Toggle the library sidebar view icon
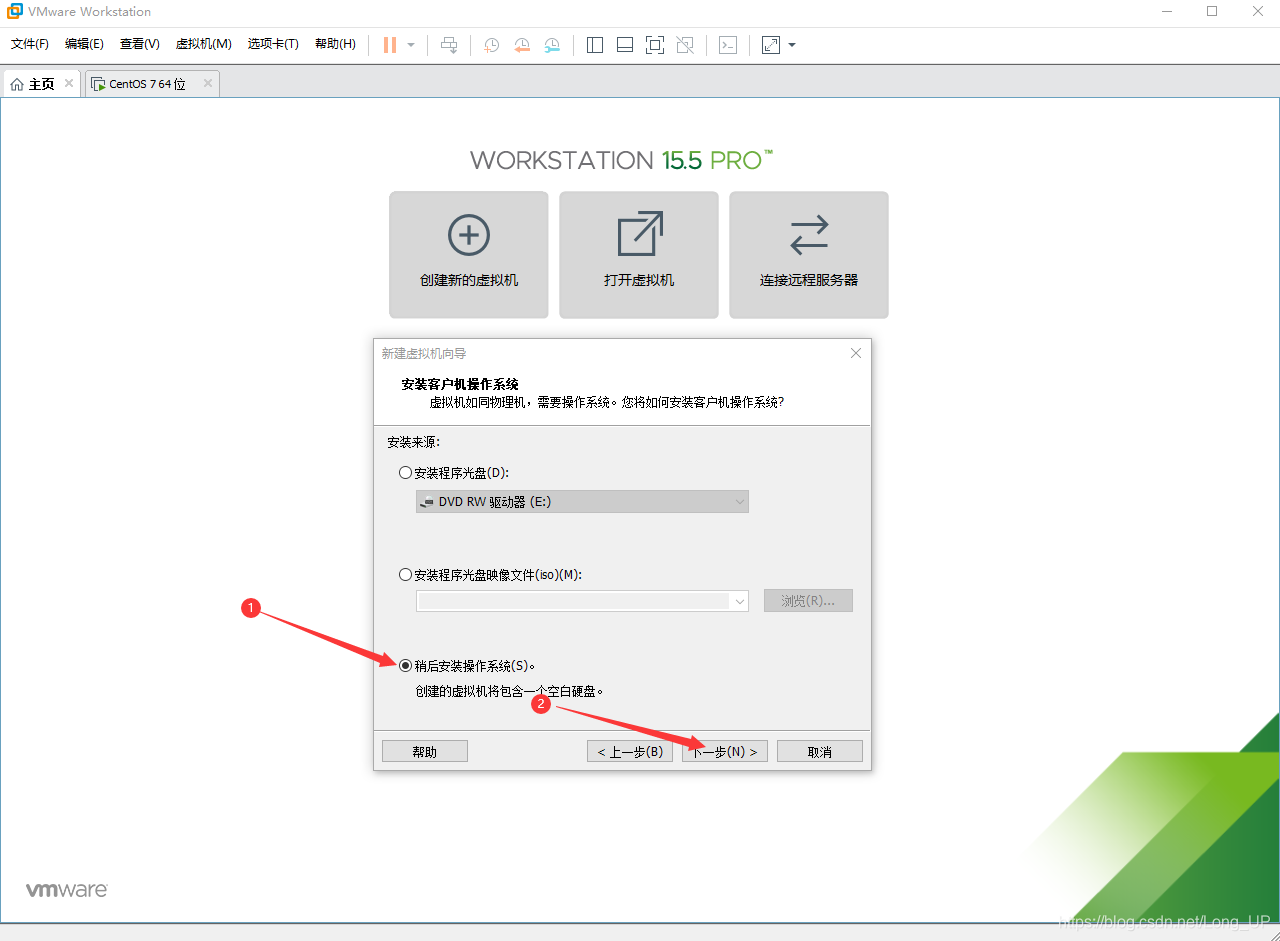1280x941 pixels. pyautogui.click(x=595, y=45)
